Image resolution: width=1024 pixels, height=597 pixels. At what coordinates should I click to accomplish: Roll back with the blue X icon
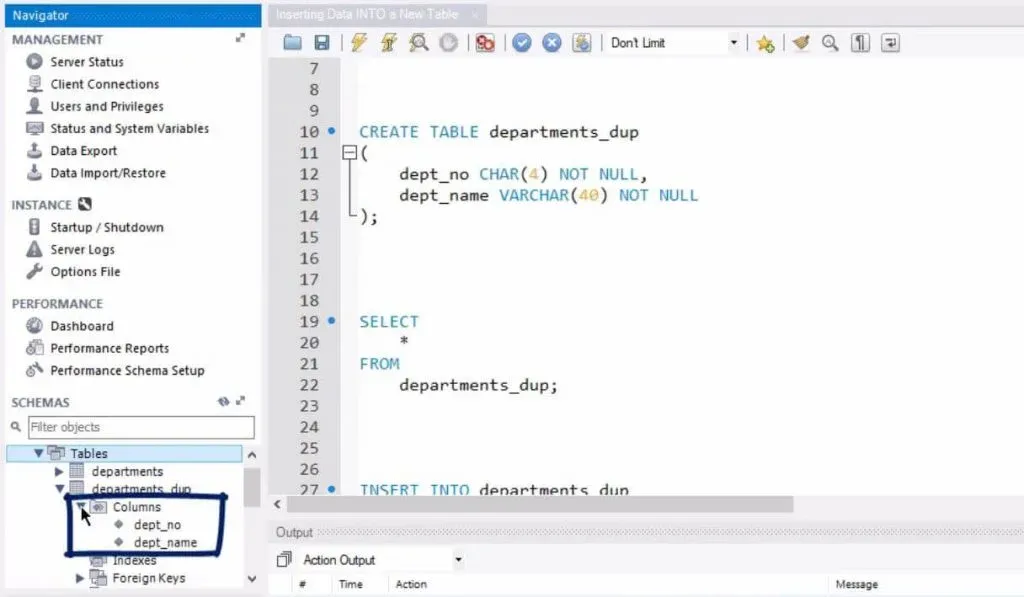551,43
